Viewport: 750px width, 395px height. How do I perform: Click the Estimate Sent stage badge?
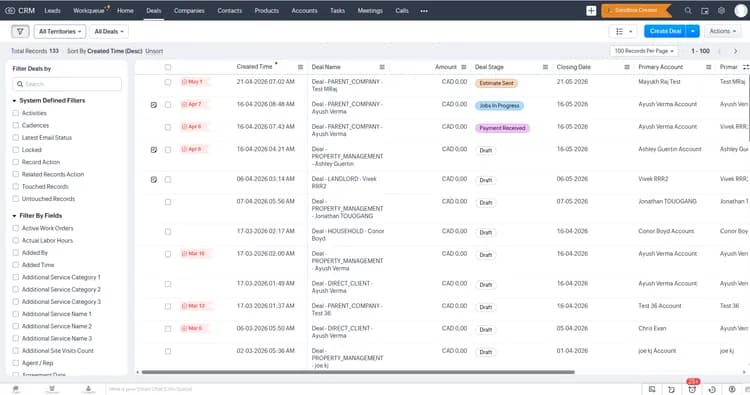(496, 83)
